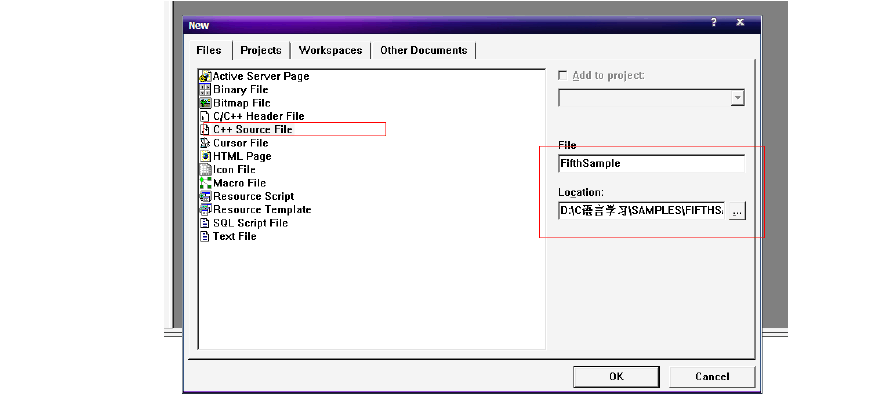Screen dimensions: 892x398
Task: Select the Resource Template icon
Action: (205, 209)
